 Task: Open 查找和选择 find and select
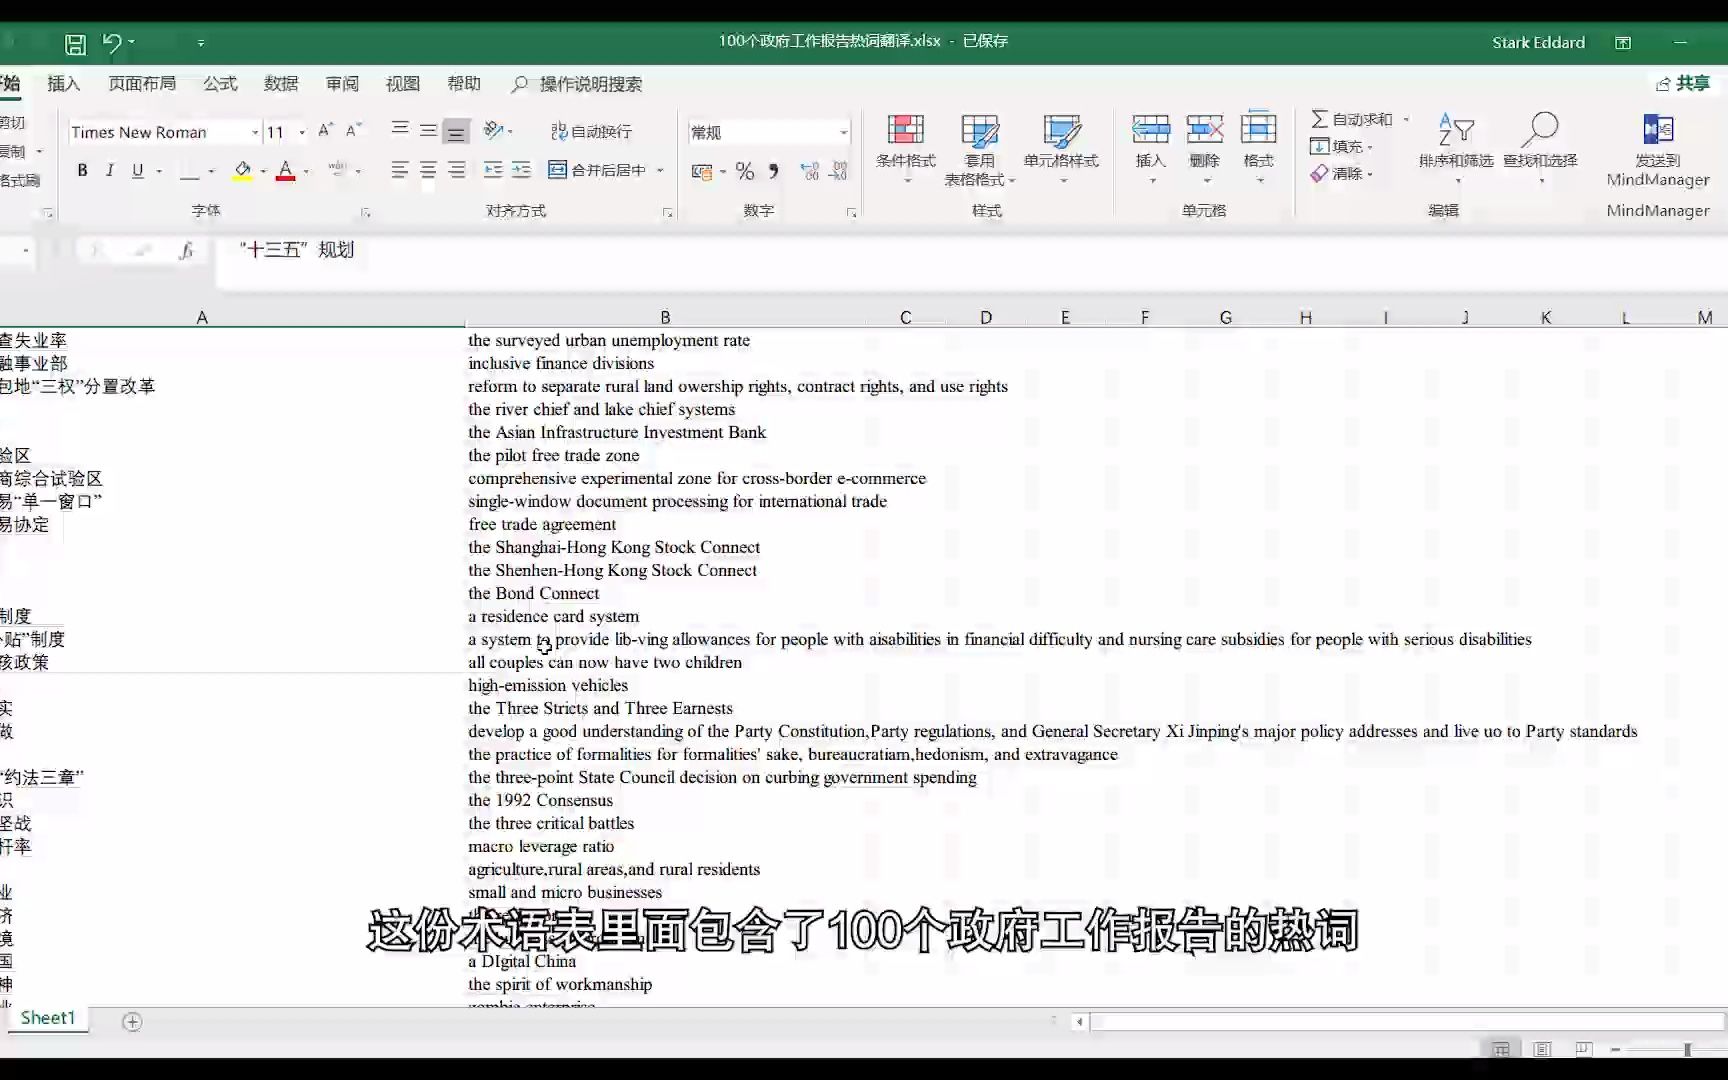(x=1540, y=148)
